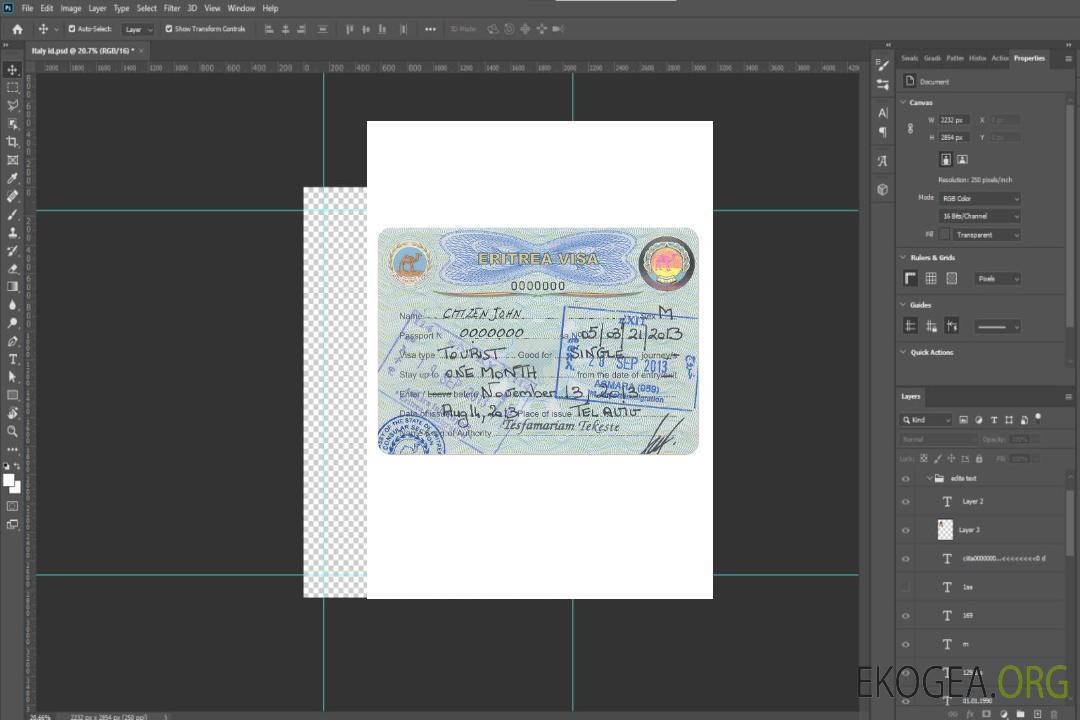Screen dimensions: 1080x720
Task: Toggle rulers icon in Rulers & Grids
Action: pos(911,278)
